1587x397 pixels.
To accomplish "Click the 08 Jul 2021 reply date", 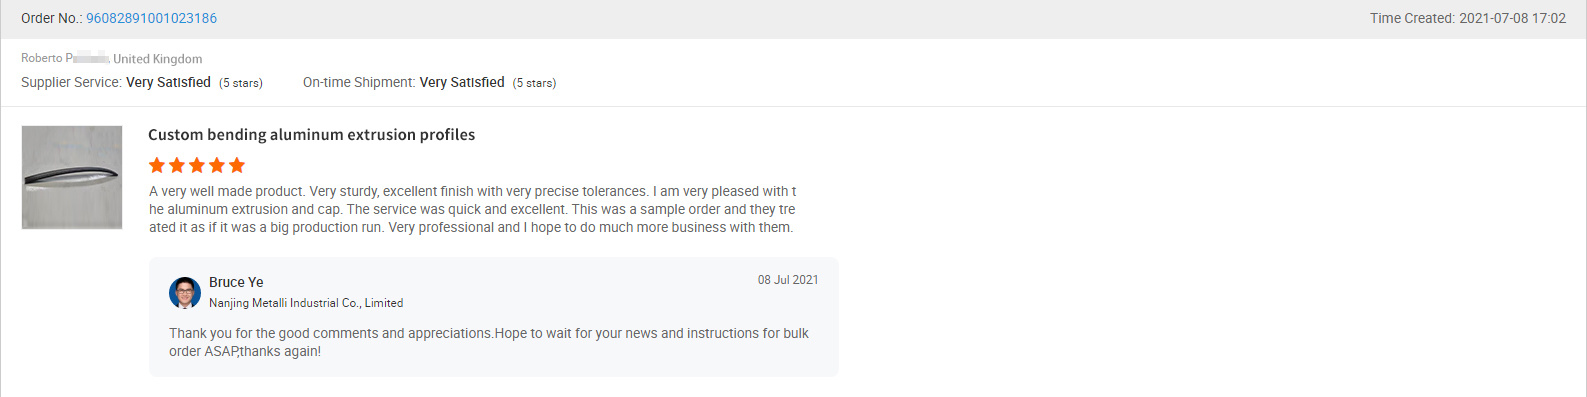I will coord(788,280).
